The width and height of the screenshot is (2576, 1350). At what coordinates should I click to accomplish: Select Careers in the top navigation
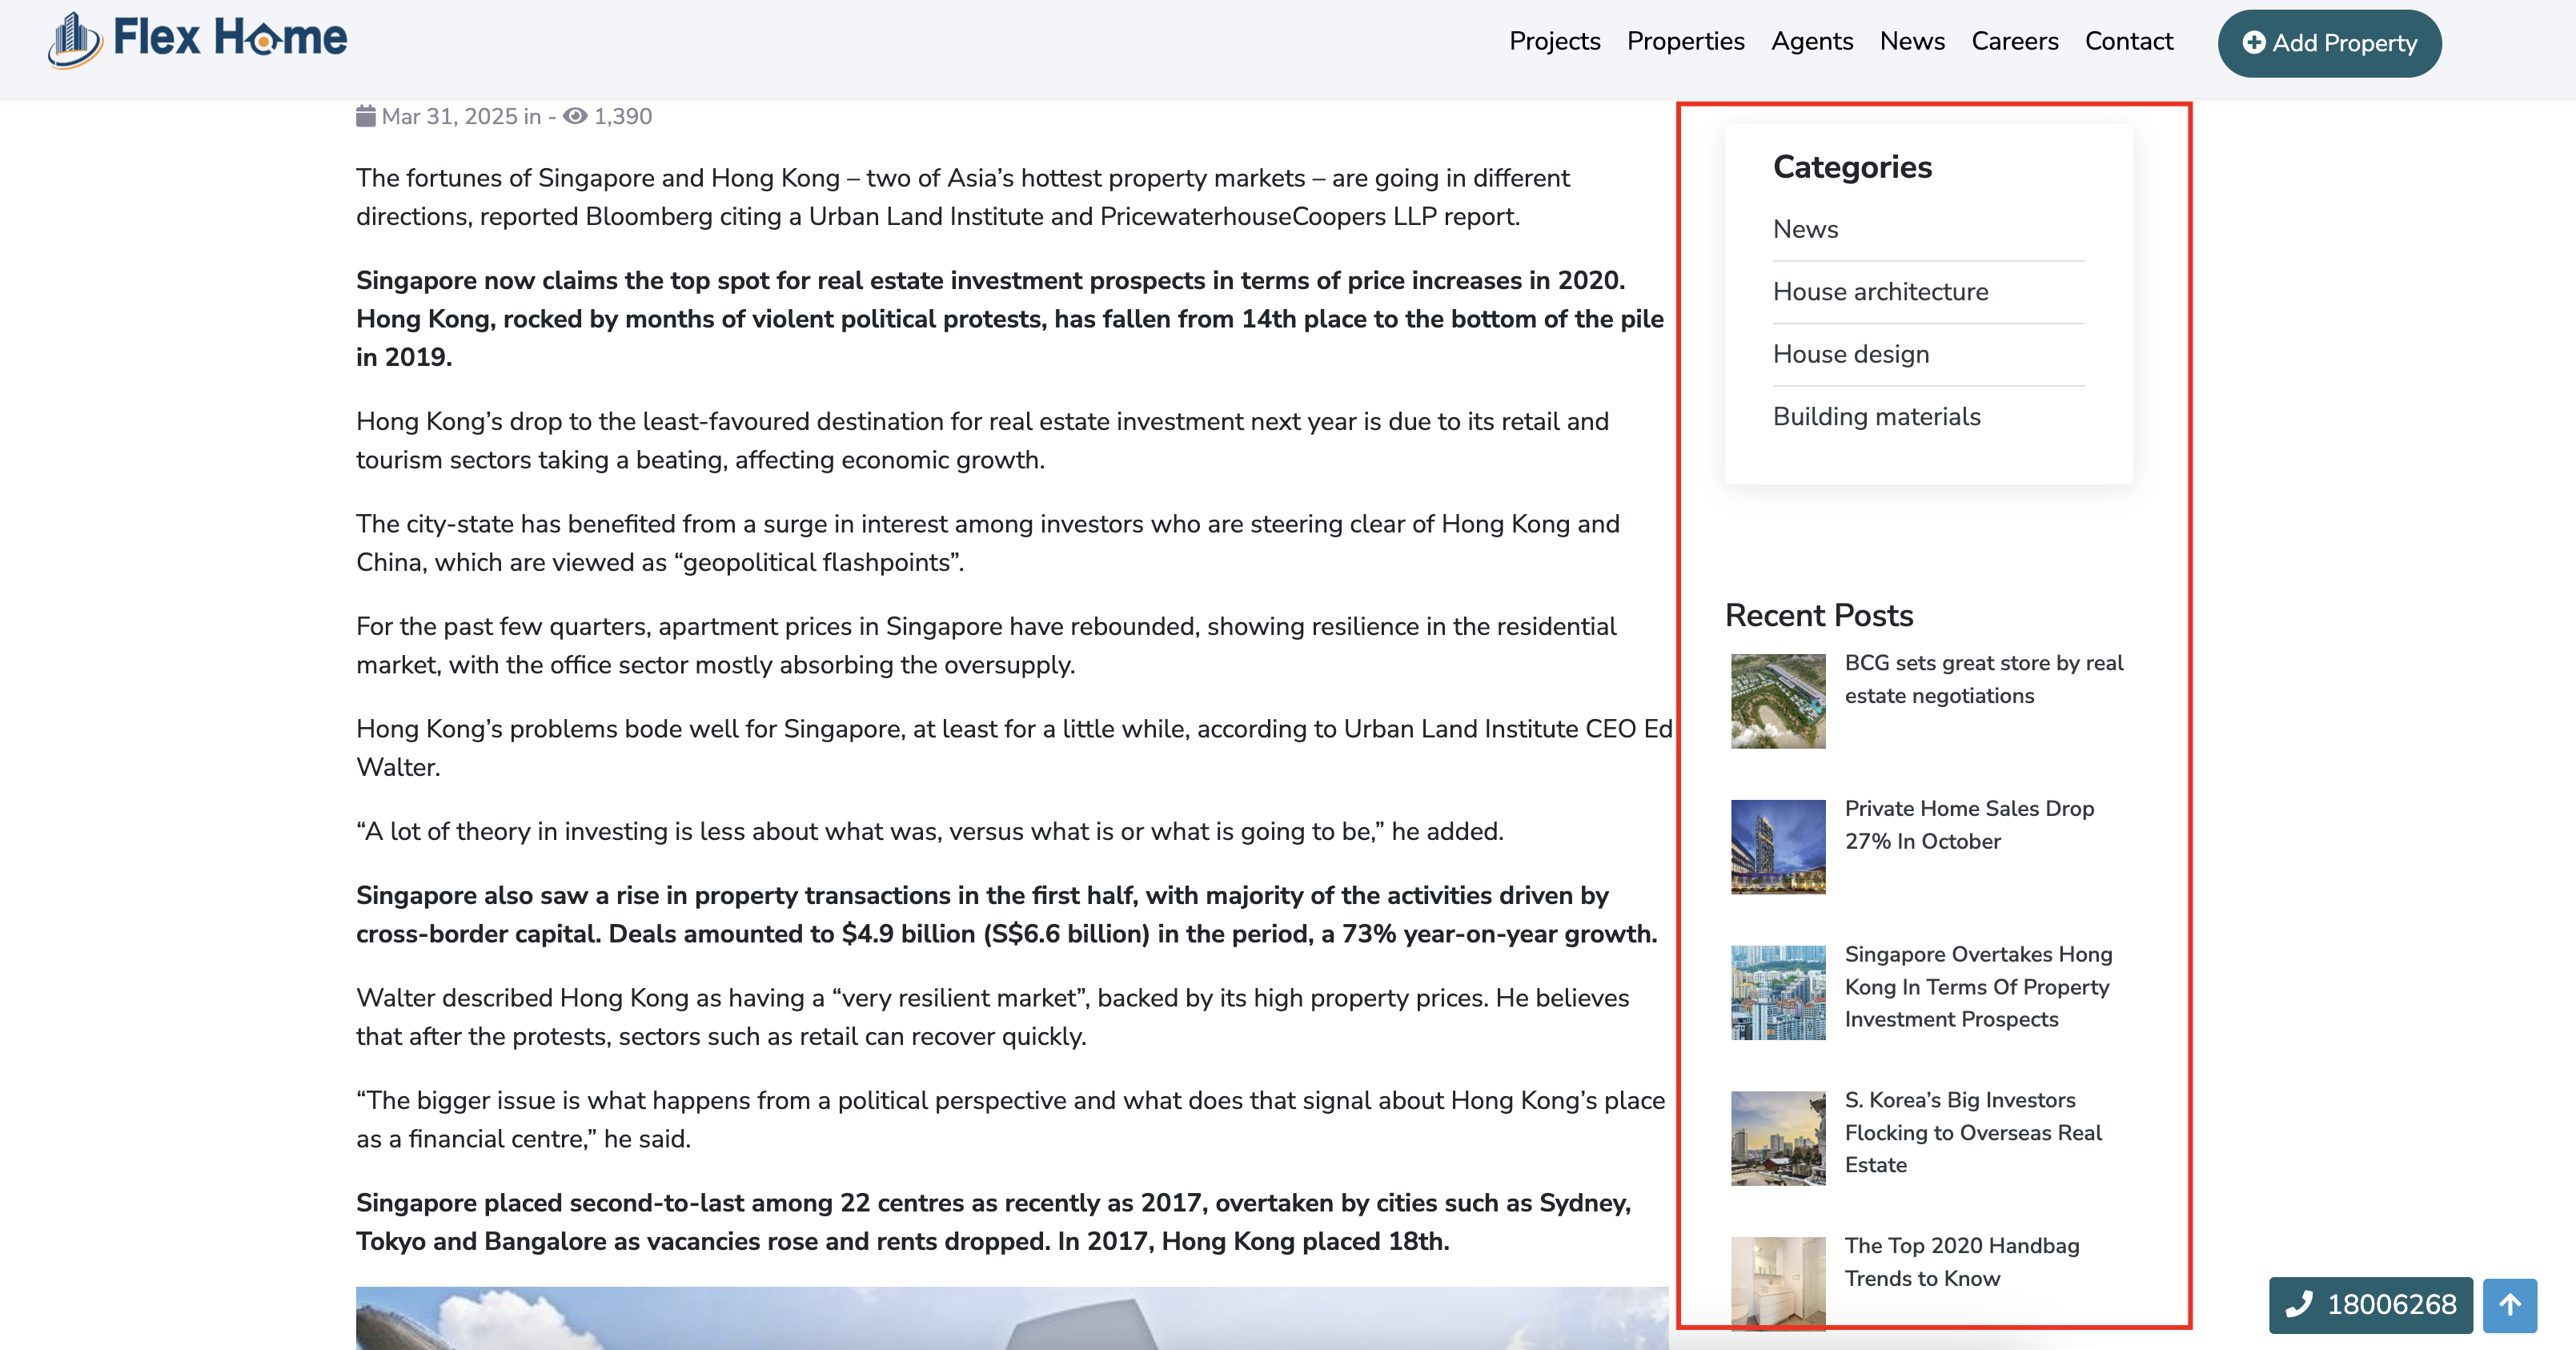click(2014, 41)
